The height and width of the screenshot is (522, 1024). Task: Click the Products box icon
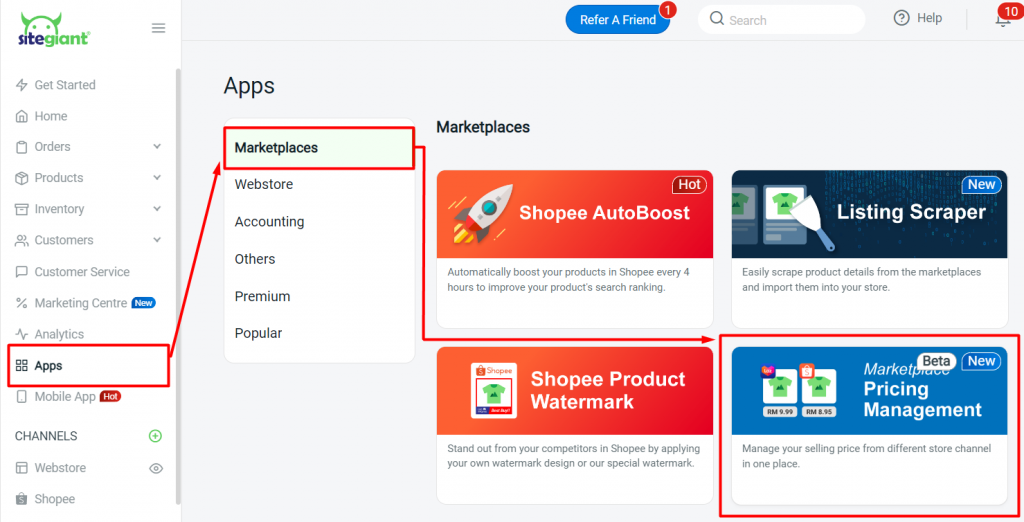(22, 178)
